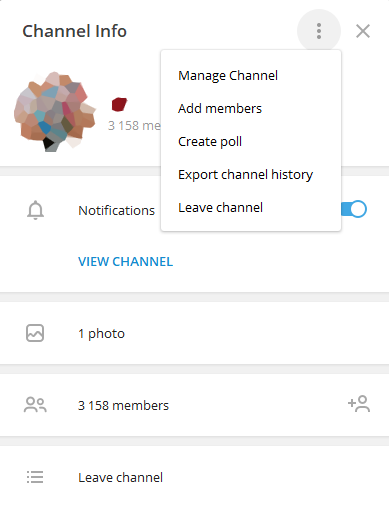The height and width of the screenshot is (505, 389).
Task: Click the list icon beside Leave channel
Action: coord(35,477)
